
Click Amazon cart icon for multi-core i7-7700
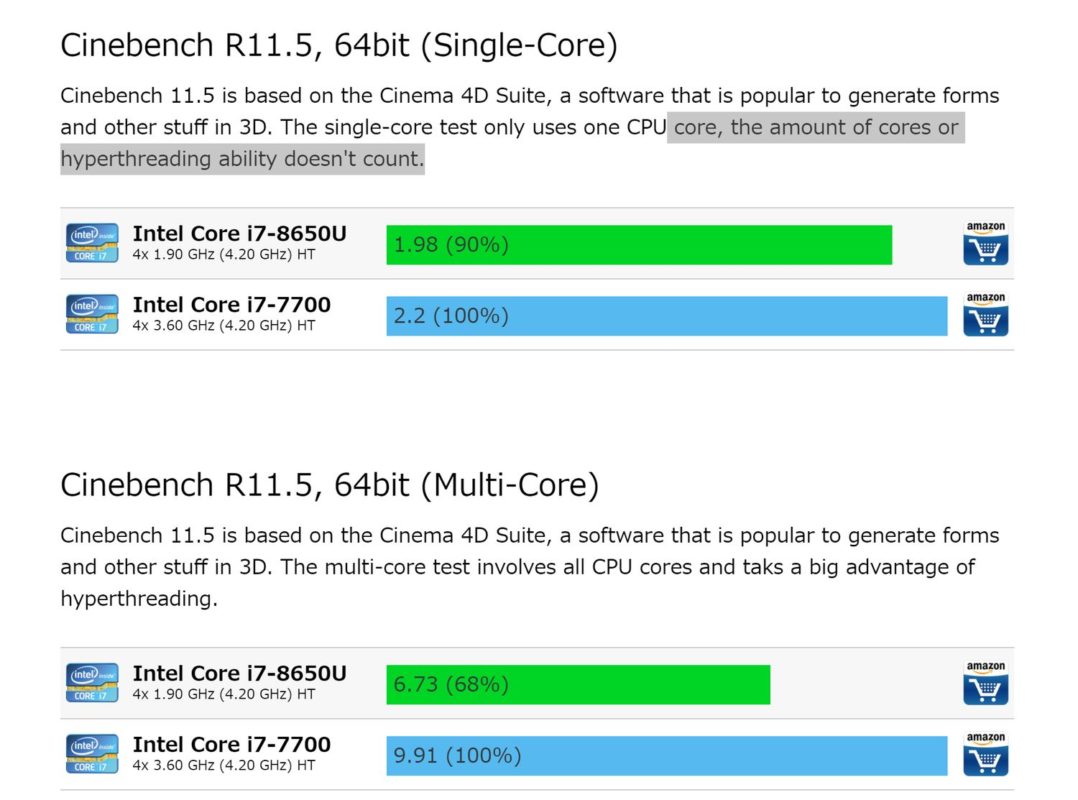tap(985, 755)
